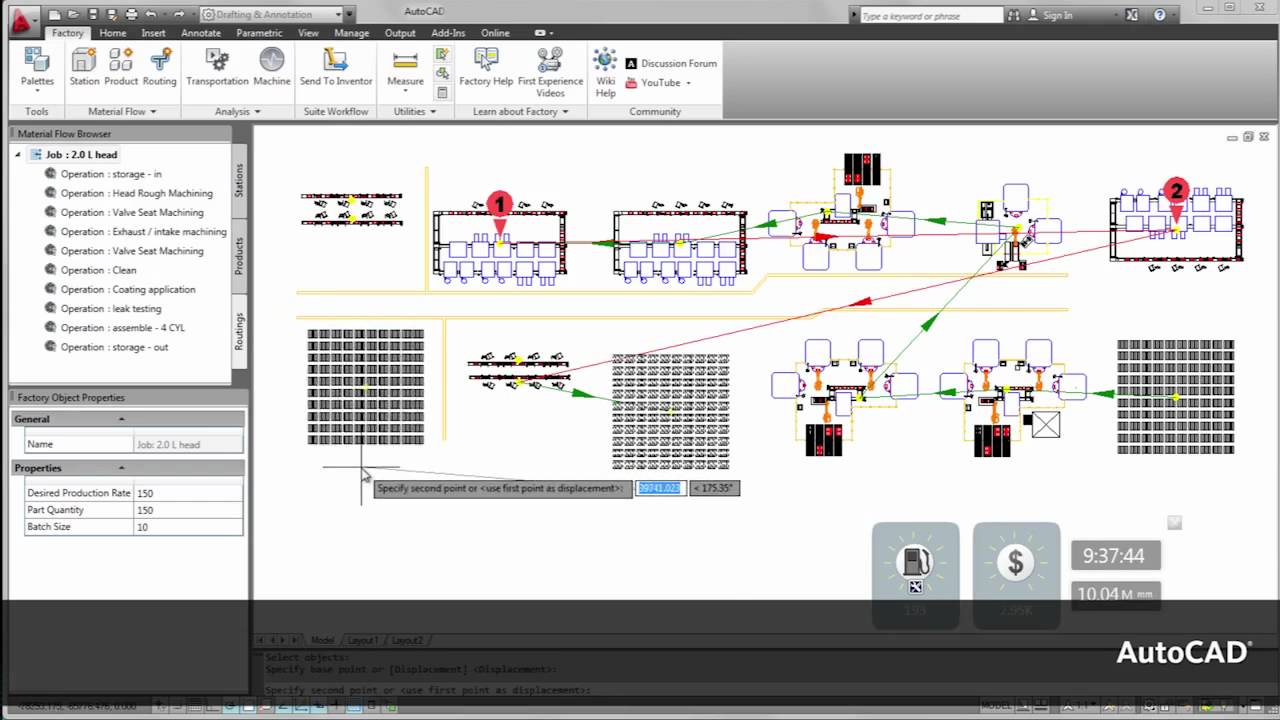Open the Discussion Forum link
The height and width of the screenshot is (720, 1280).
click(671, 63)
